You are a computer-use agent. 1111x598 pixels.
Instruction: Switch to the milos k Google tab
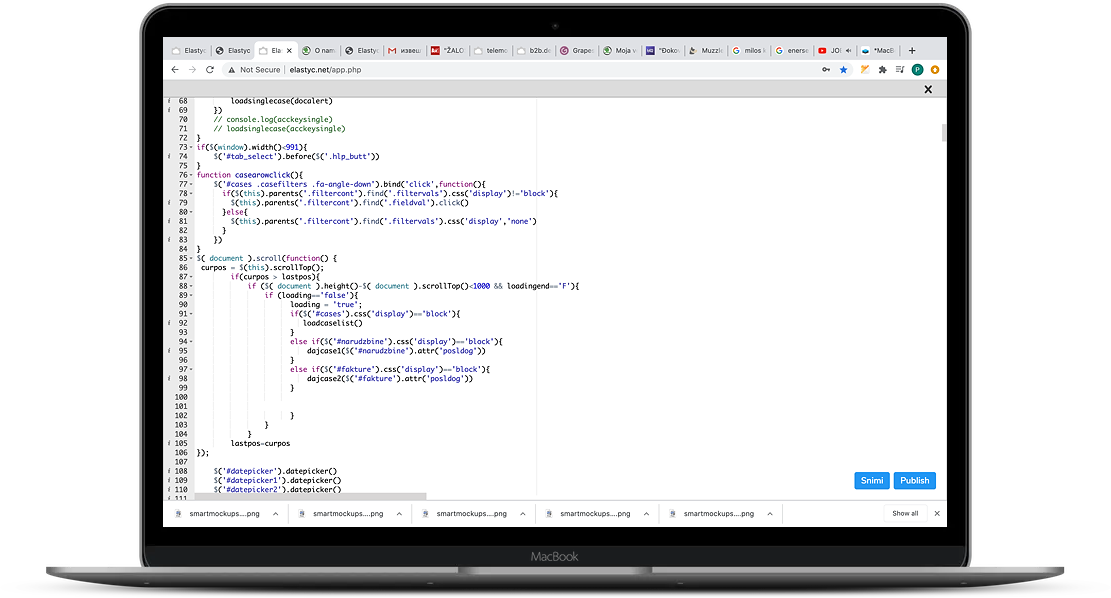click(x=748, y=50)
